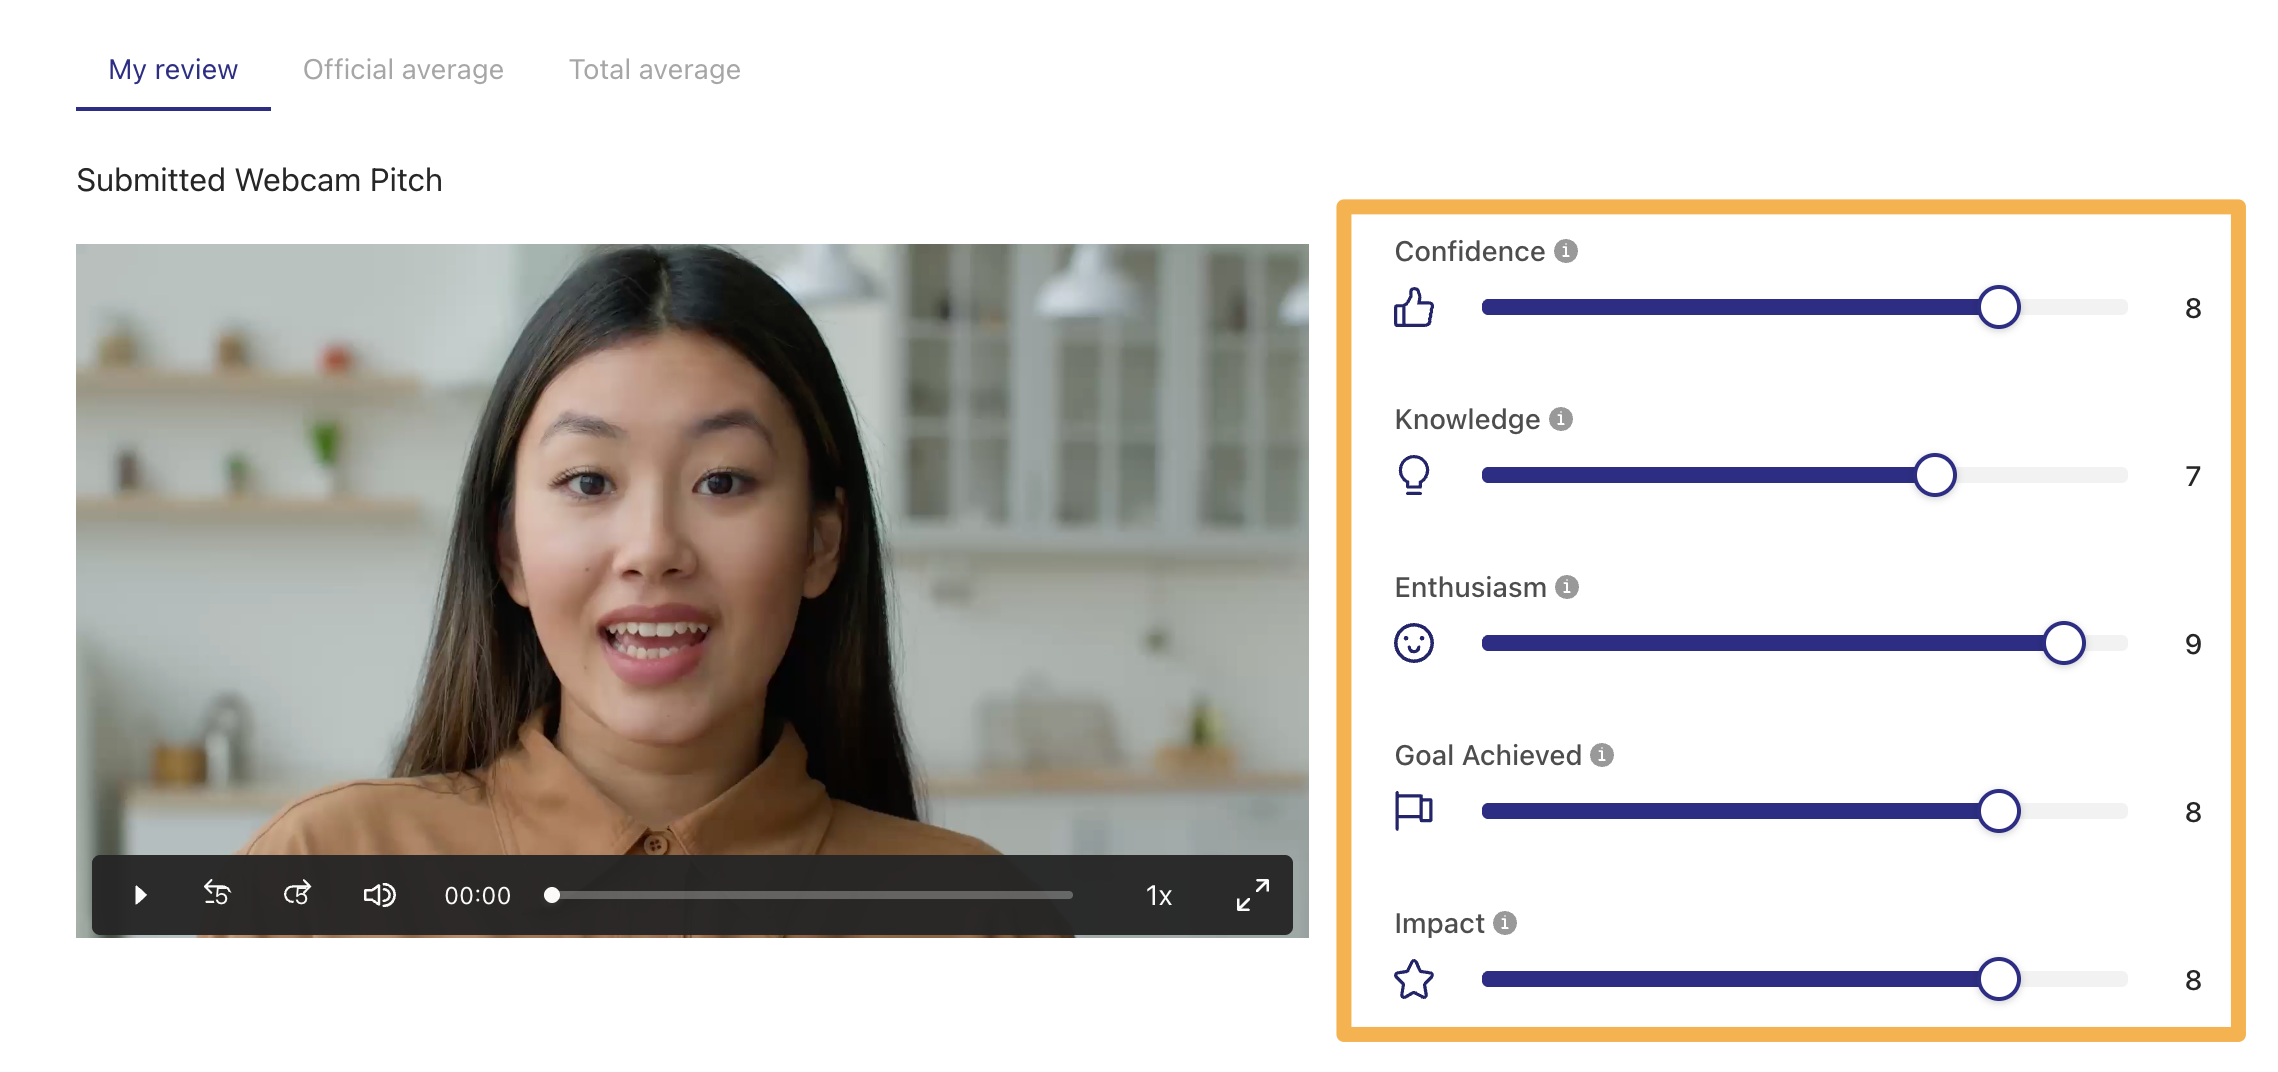Open the Impact info icon
Image resolution: width=2278 pixels, height=1072 pixels.
click(1505, 923)
